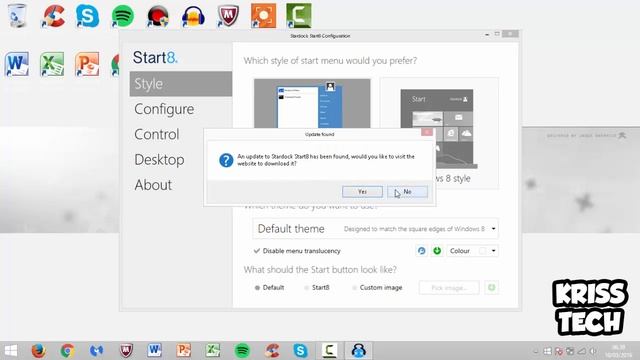Toggle Disable menu translucency checkbox
This screenshot has height=360, width=640.
(x=297, y=251)
